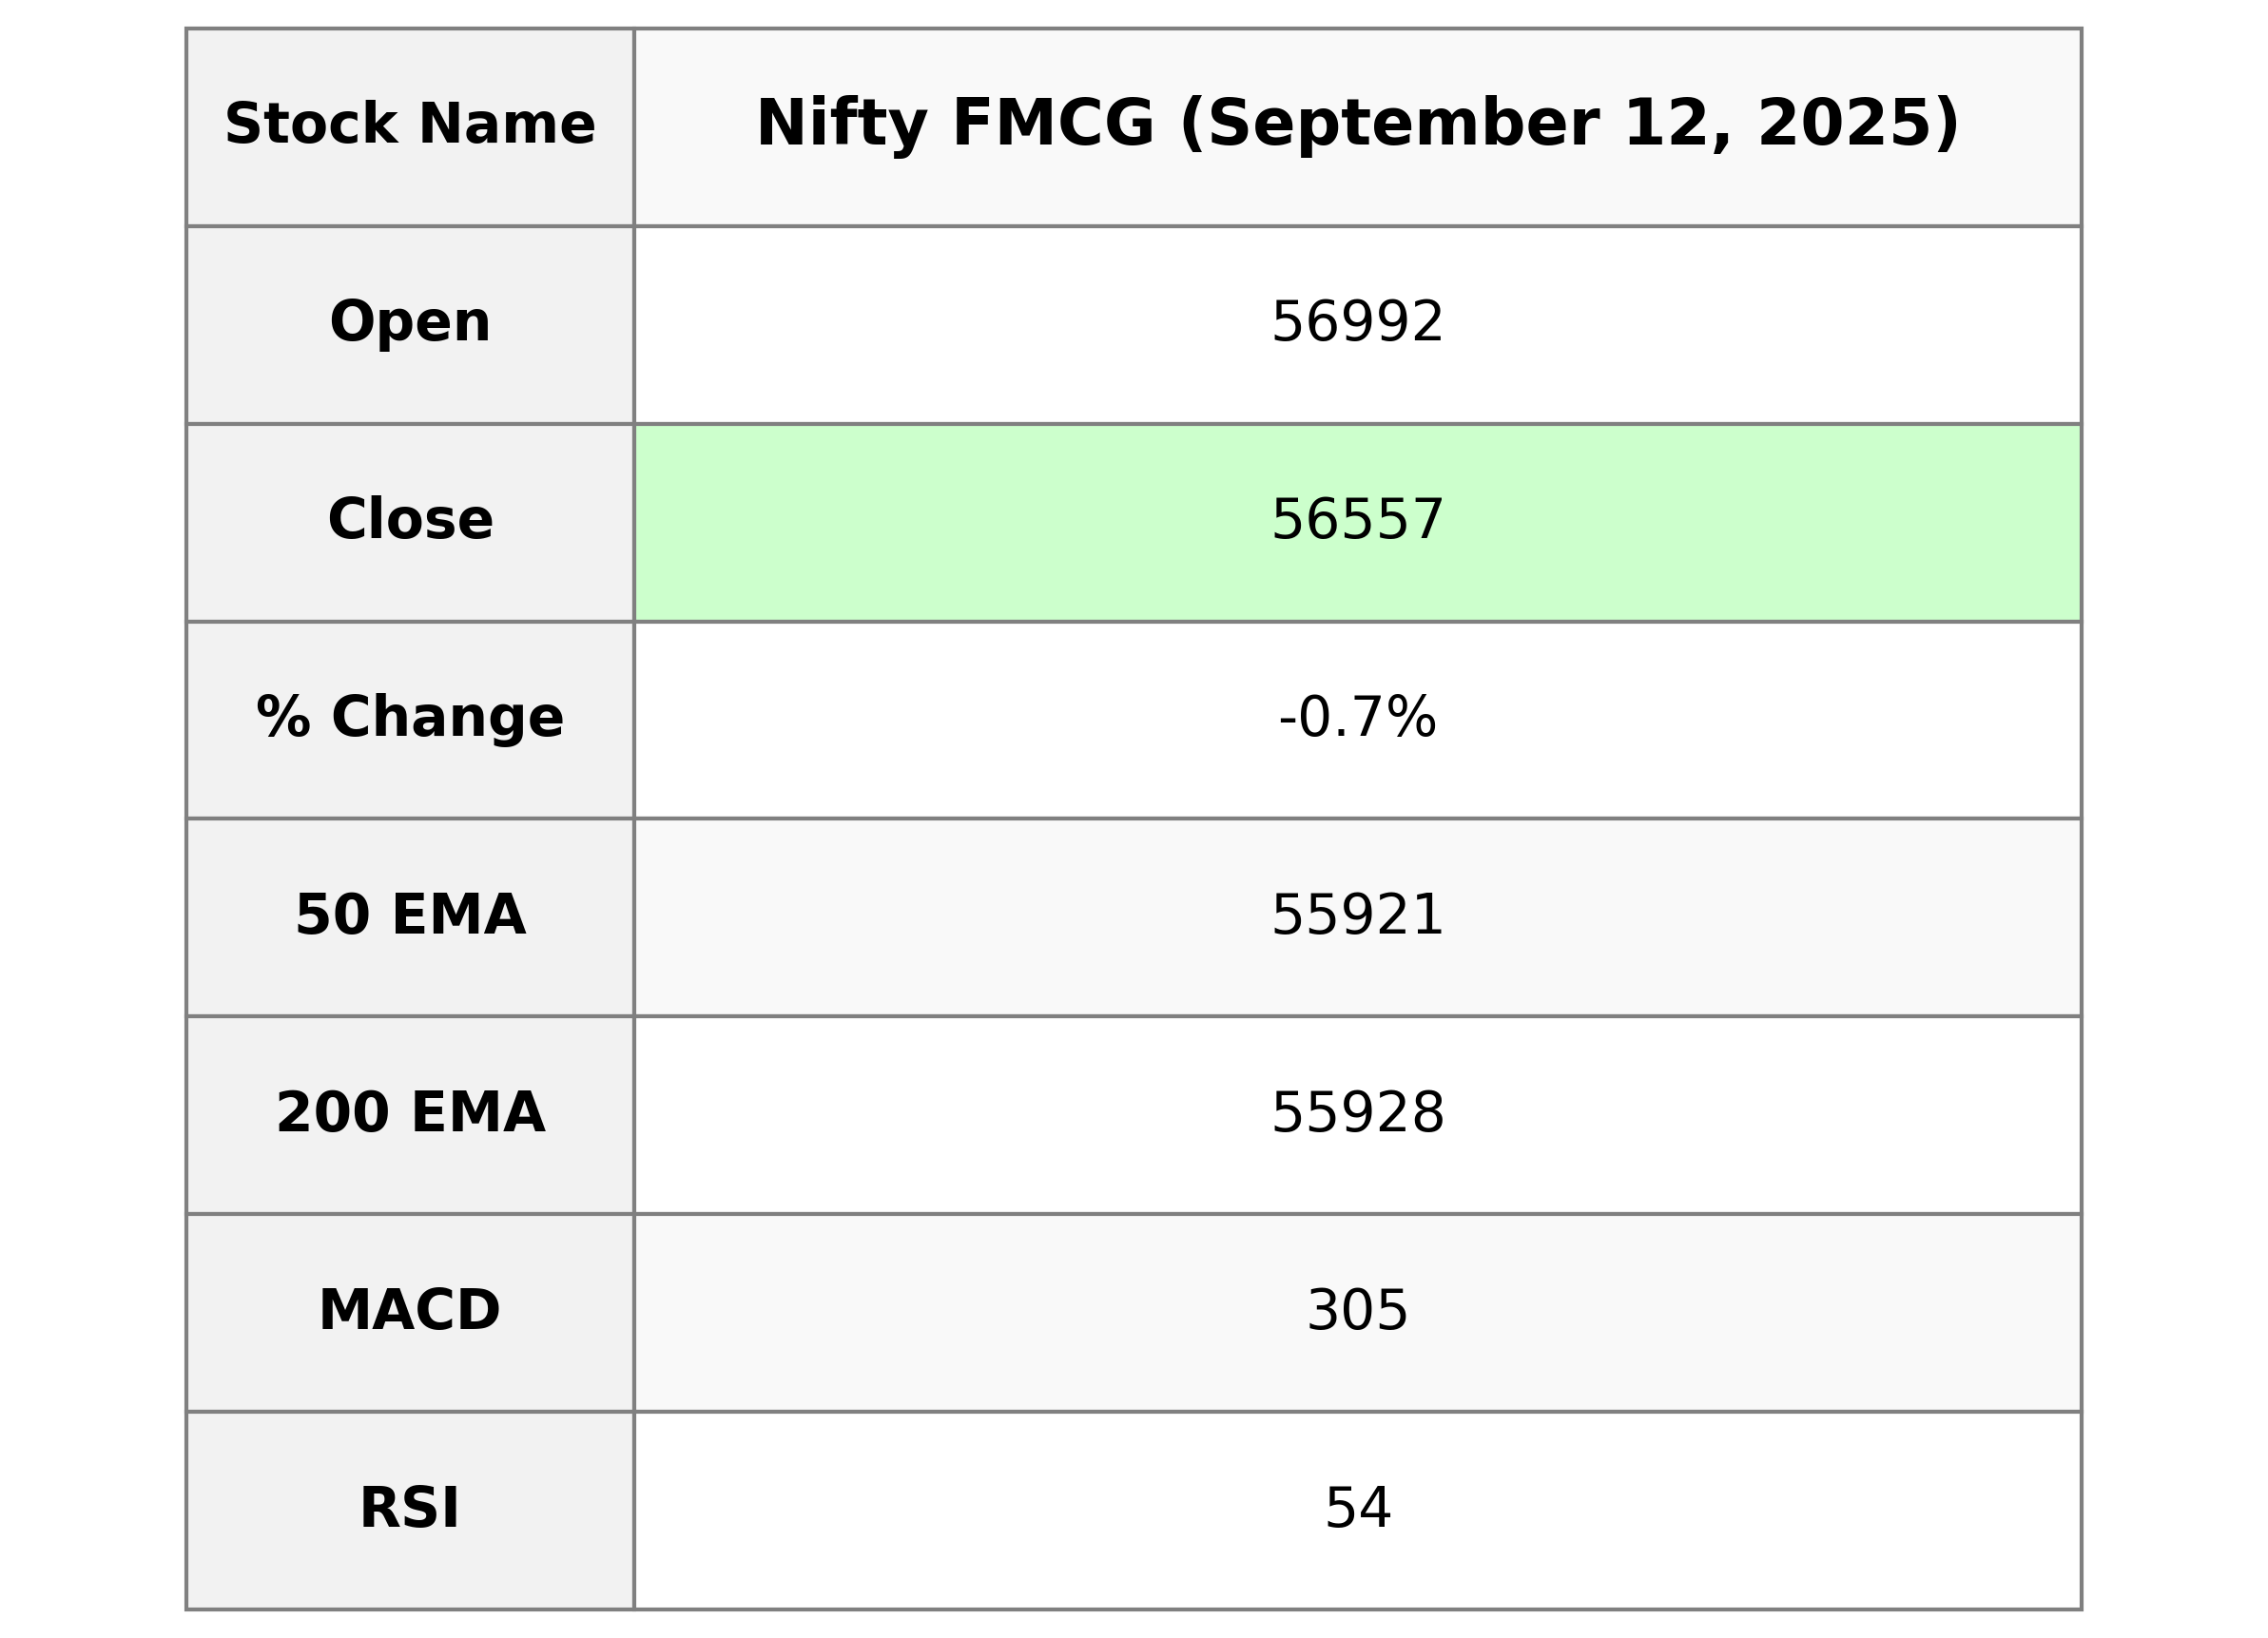Click the word "Nifty" in the title
The image size is (2268, 1638).
tap(842, 125)
